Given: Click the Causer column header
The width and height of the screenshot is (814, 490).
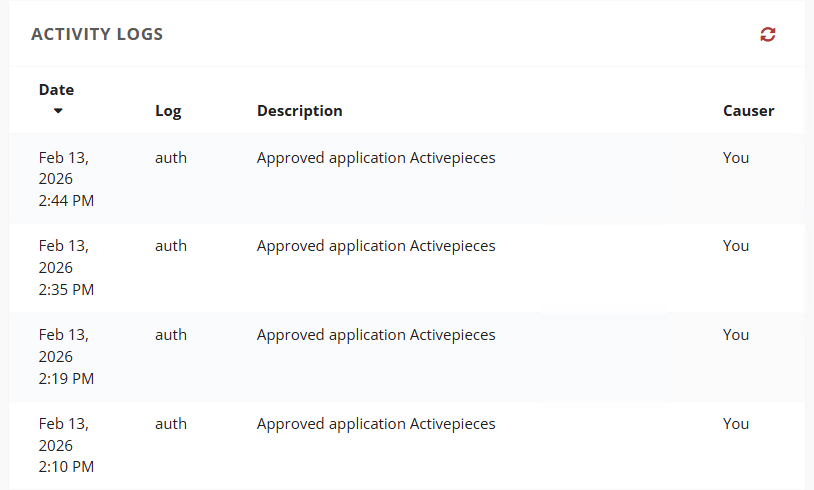Looking at the screenshot, I should pyautogui.click(x=748, y=111).
